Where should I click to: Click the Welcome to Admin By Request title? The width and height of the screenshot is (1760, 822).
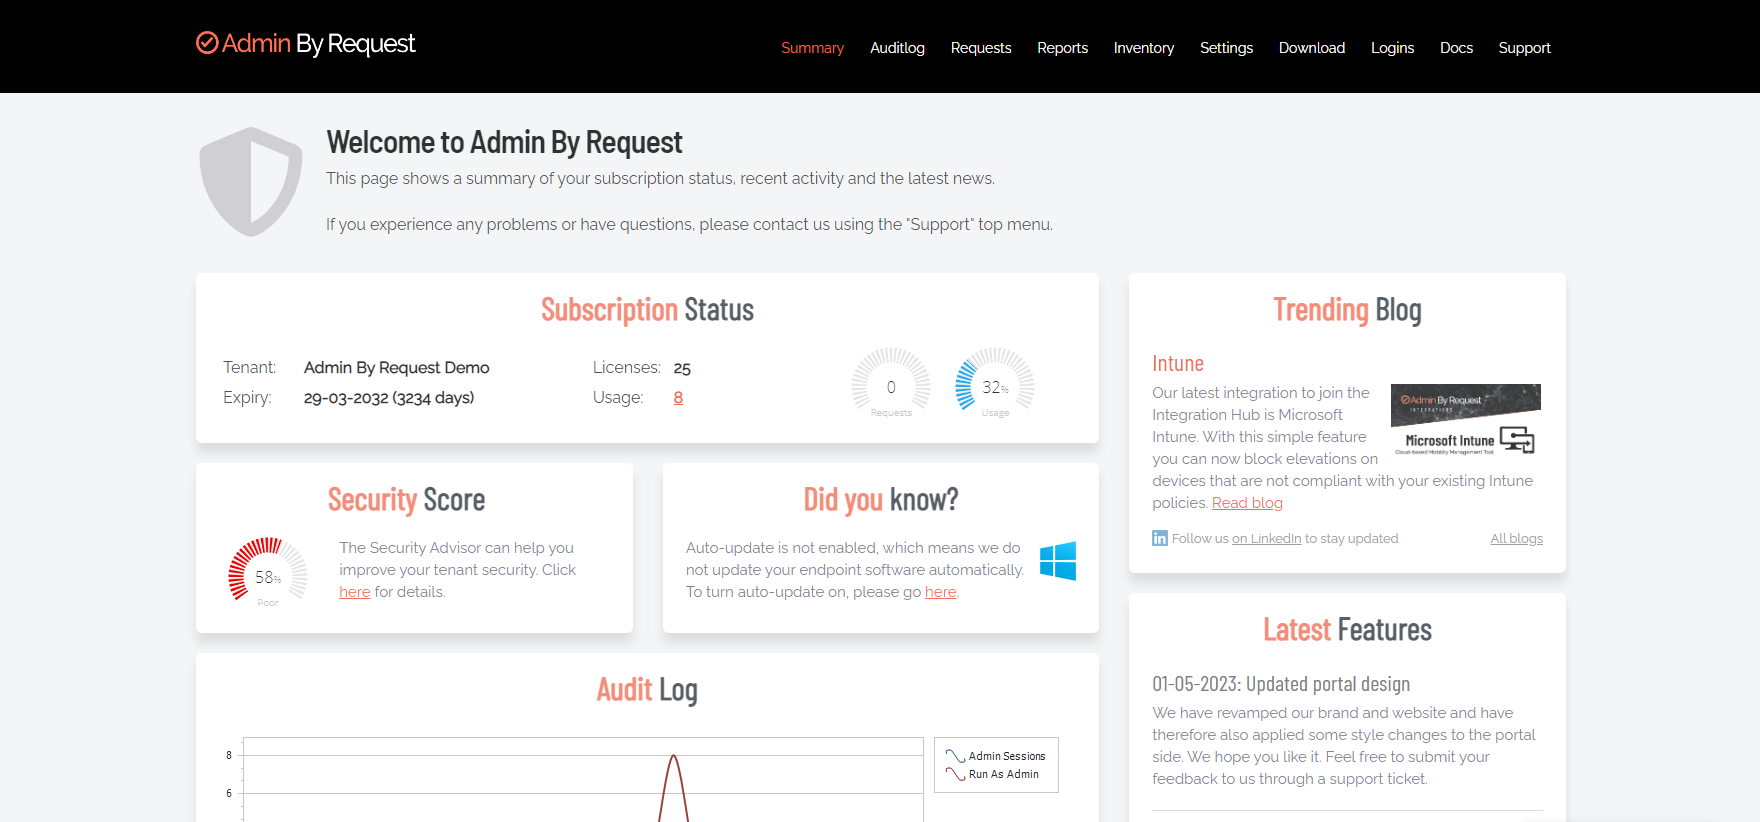point(505,143)
